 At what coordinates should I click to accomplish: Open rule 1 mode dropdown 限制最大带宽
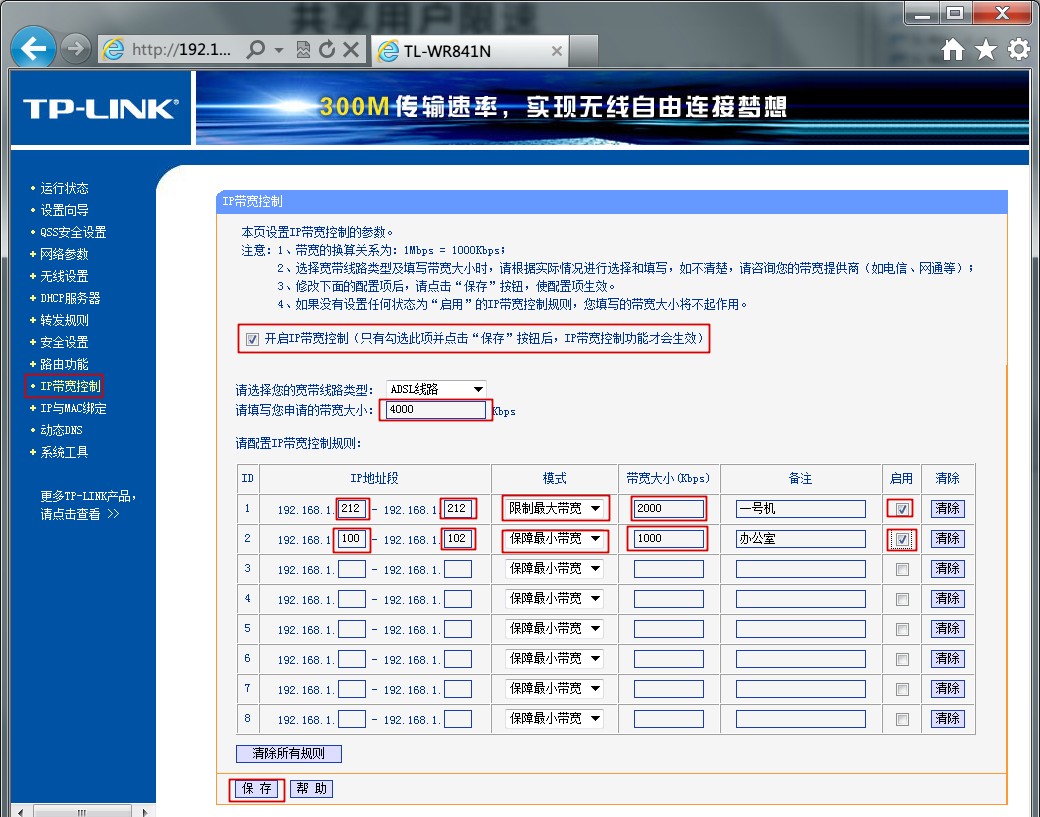[x=554, y=509]
